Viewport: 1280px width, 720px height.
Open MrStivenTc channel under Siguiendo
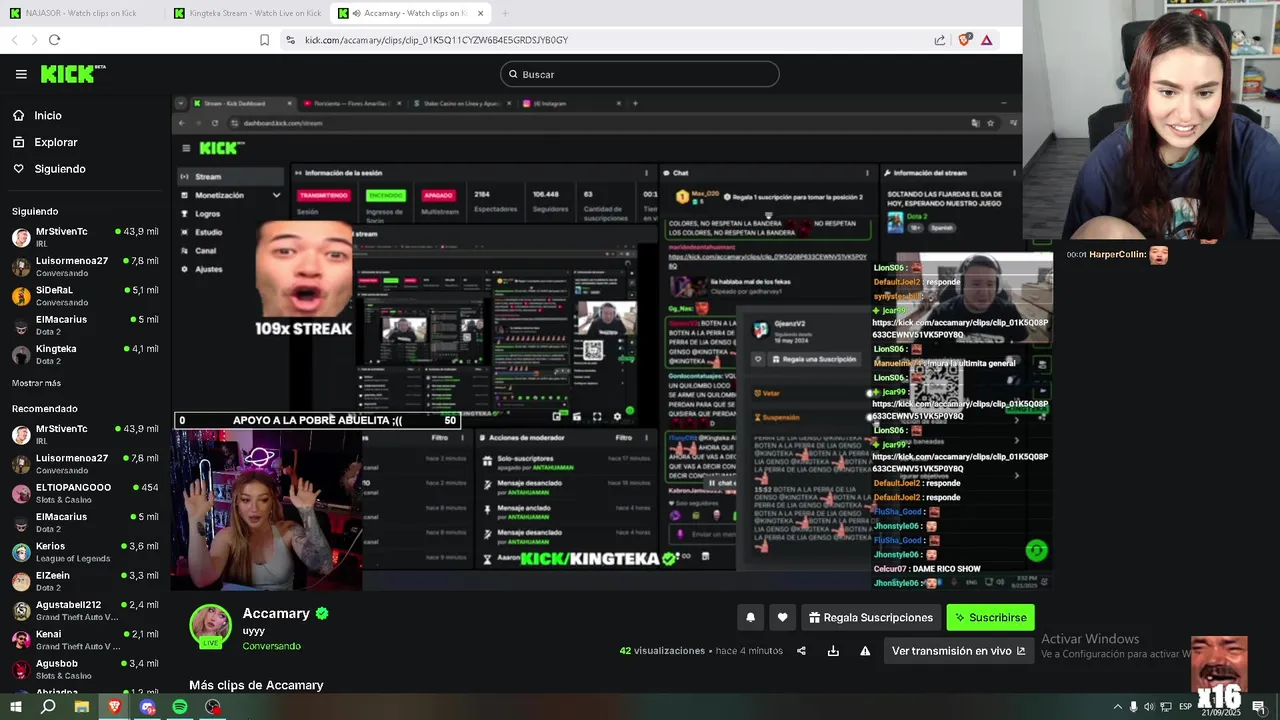[85, 237]
